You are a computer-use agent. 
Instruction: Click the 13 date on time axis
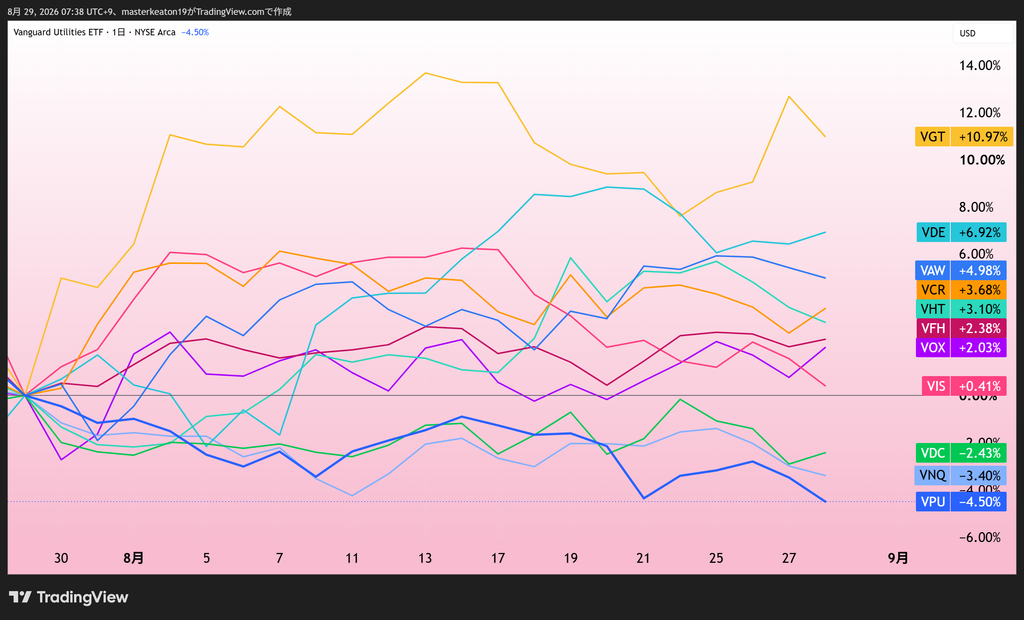pos(425,558)
